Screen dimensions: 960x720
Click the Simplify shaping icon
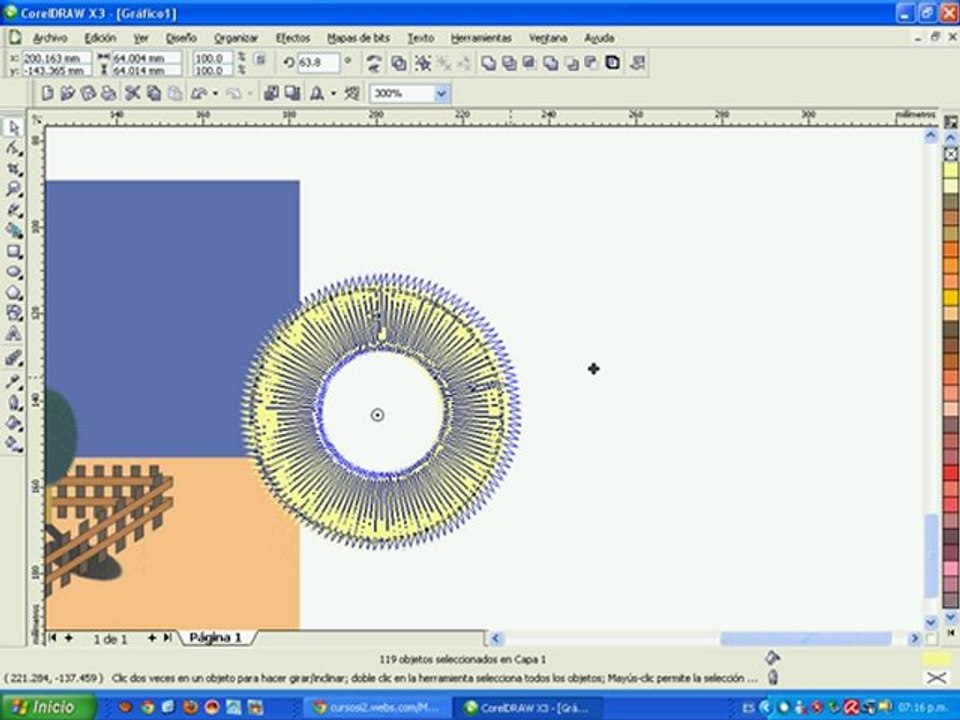pos(550,63)
